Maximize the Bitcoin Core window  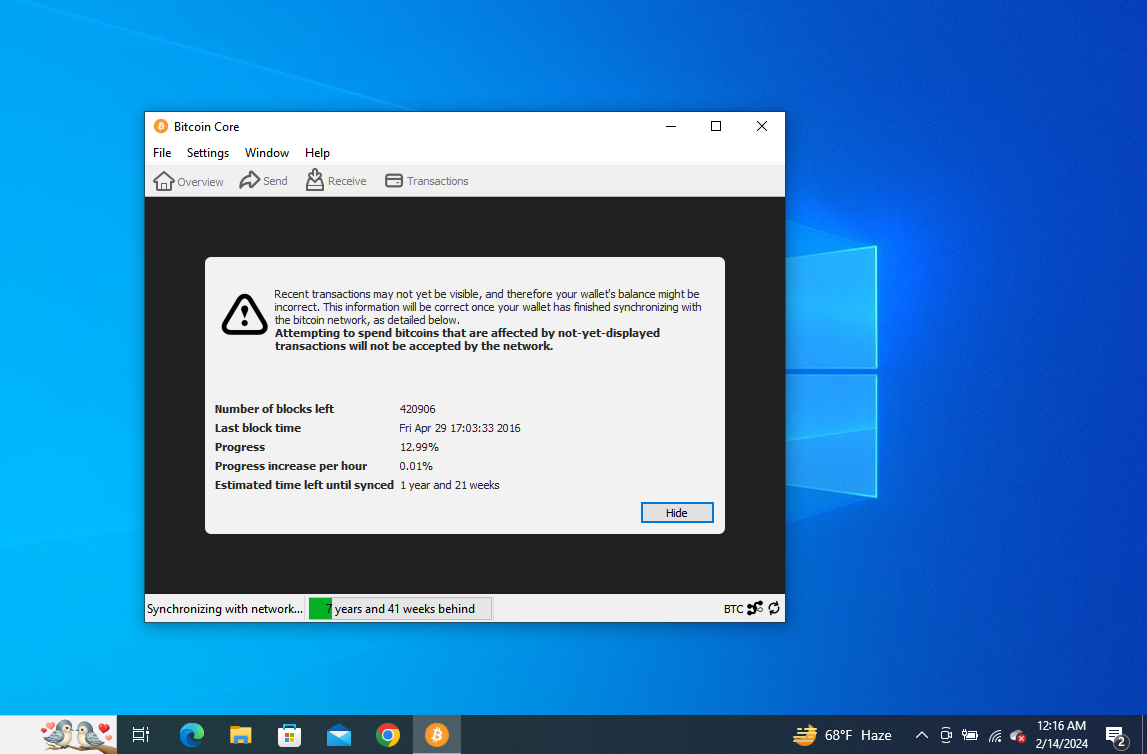click(716, 127)
